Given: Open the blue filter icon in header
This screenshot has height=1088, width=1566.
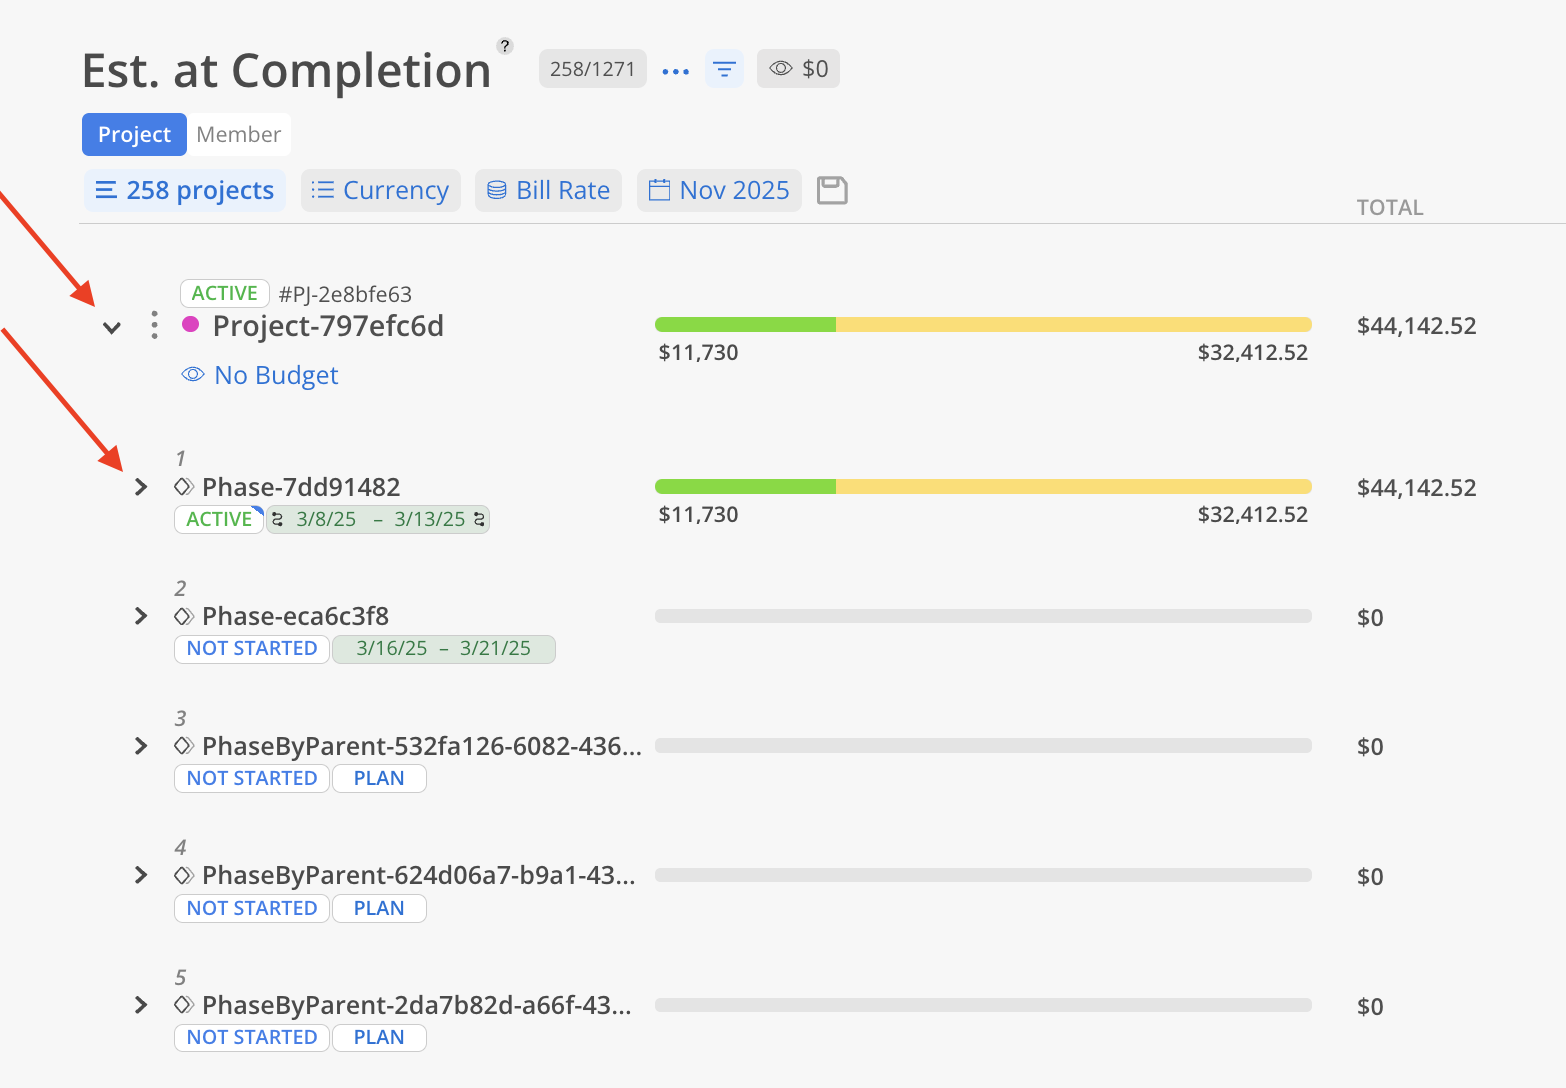Looking at the screenshot, I should [724, 69].
